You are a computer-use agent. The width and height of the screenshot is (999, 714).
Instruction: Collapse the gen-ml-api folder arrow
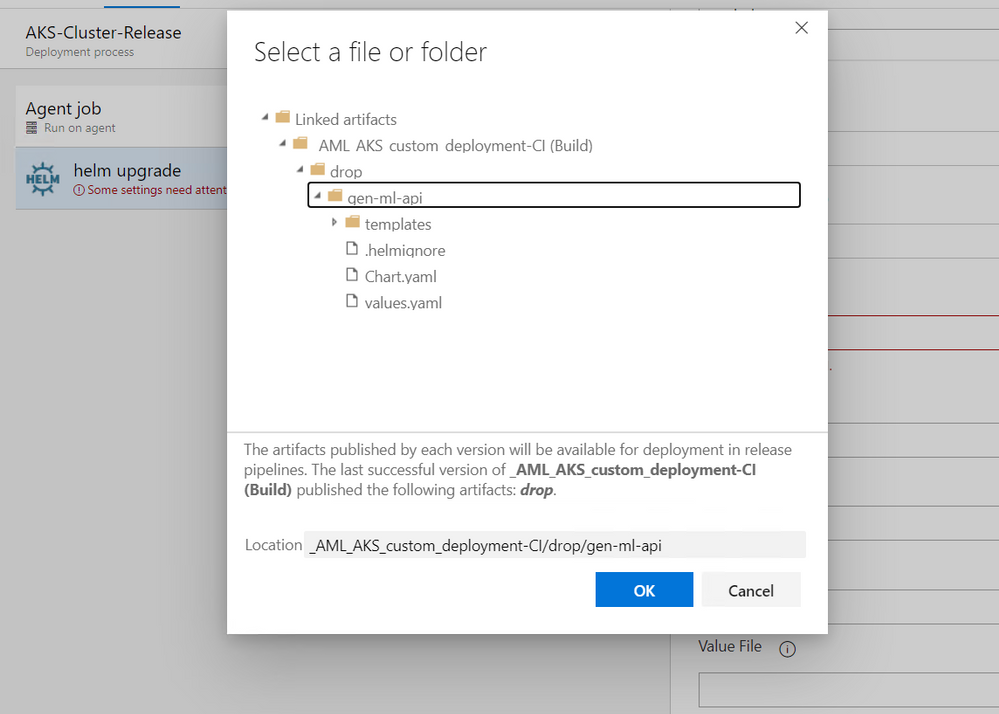coord(317,195)
